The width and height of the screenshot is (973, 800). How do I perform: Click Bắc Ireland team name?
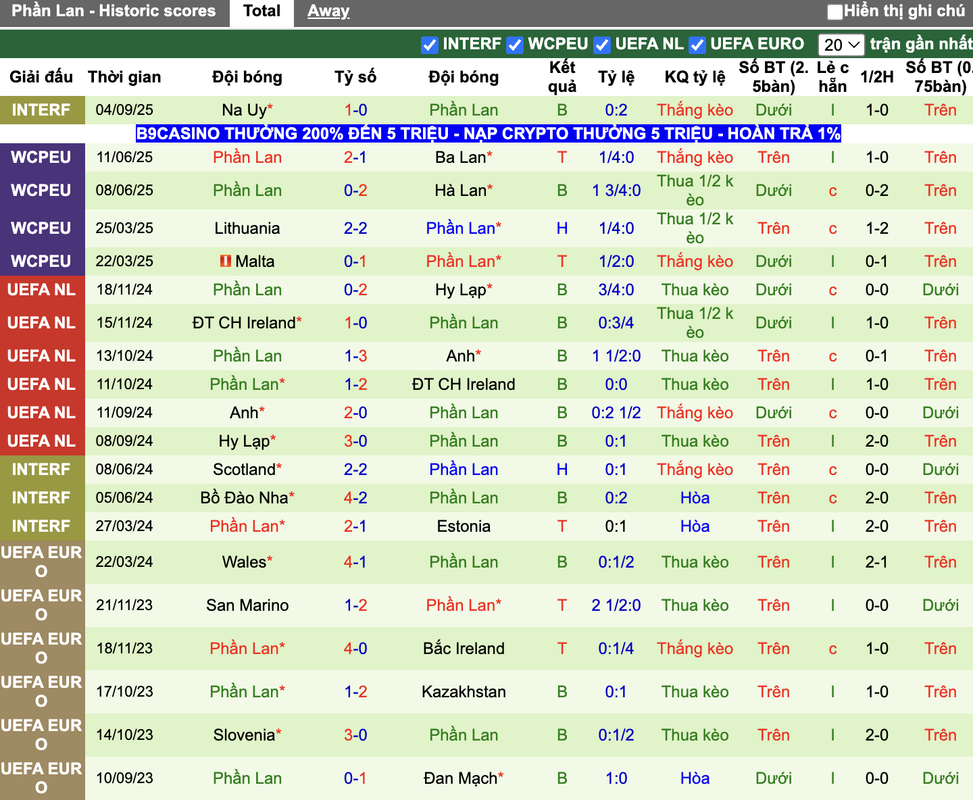point(464,649)
